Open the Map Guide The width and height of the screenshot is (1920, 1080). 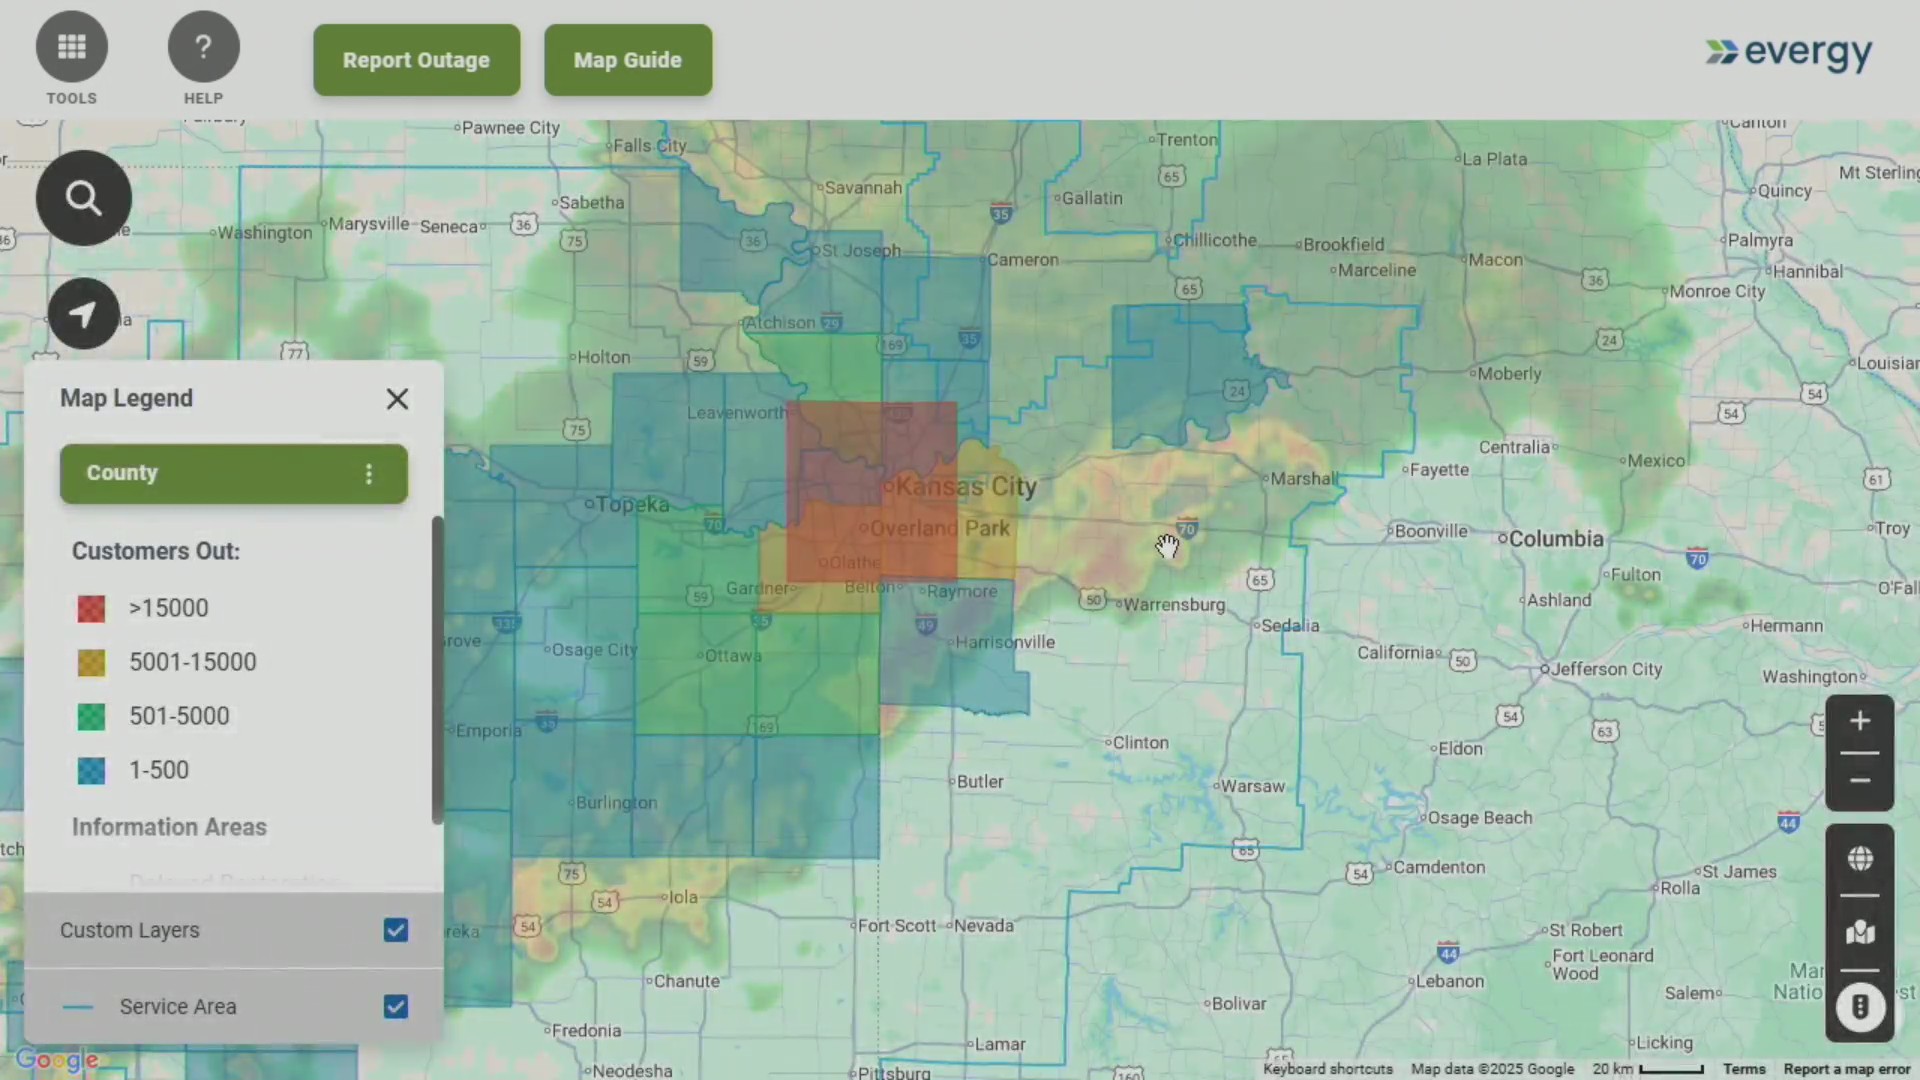click(x=628, y=60)
